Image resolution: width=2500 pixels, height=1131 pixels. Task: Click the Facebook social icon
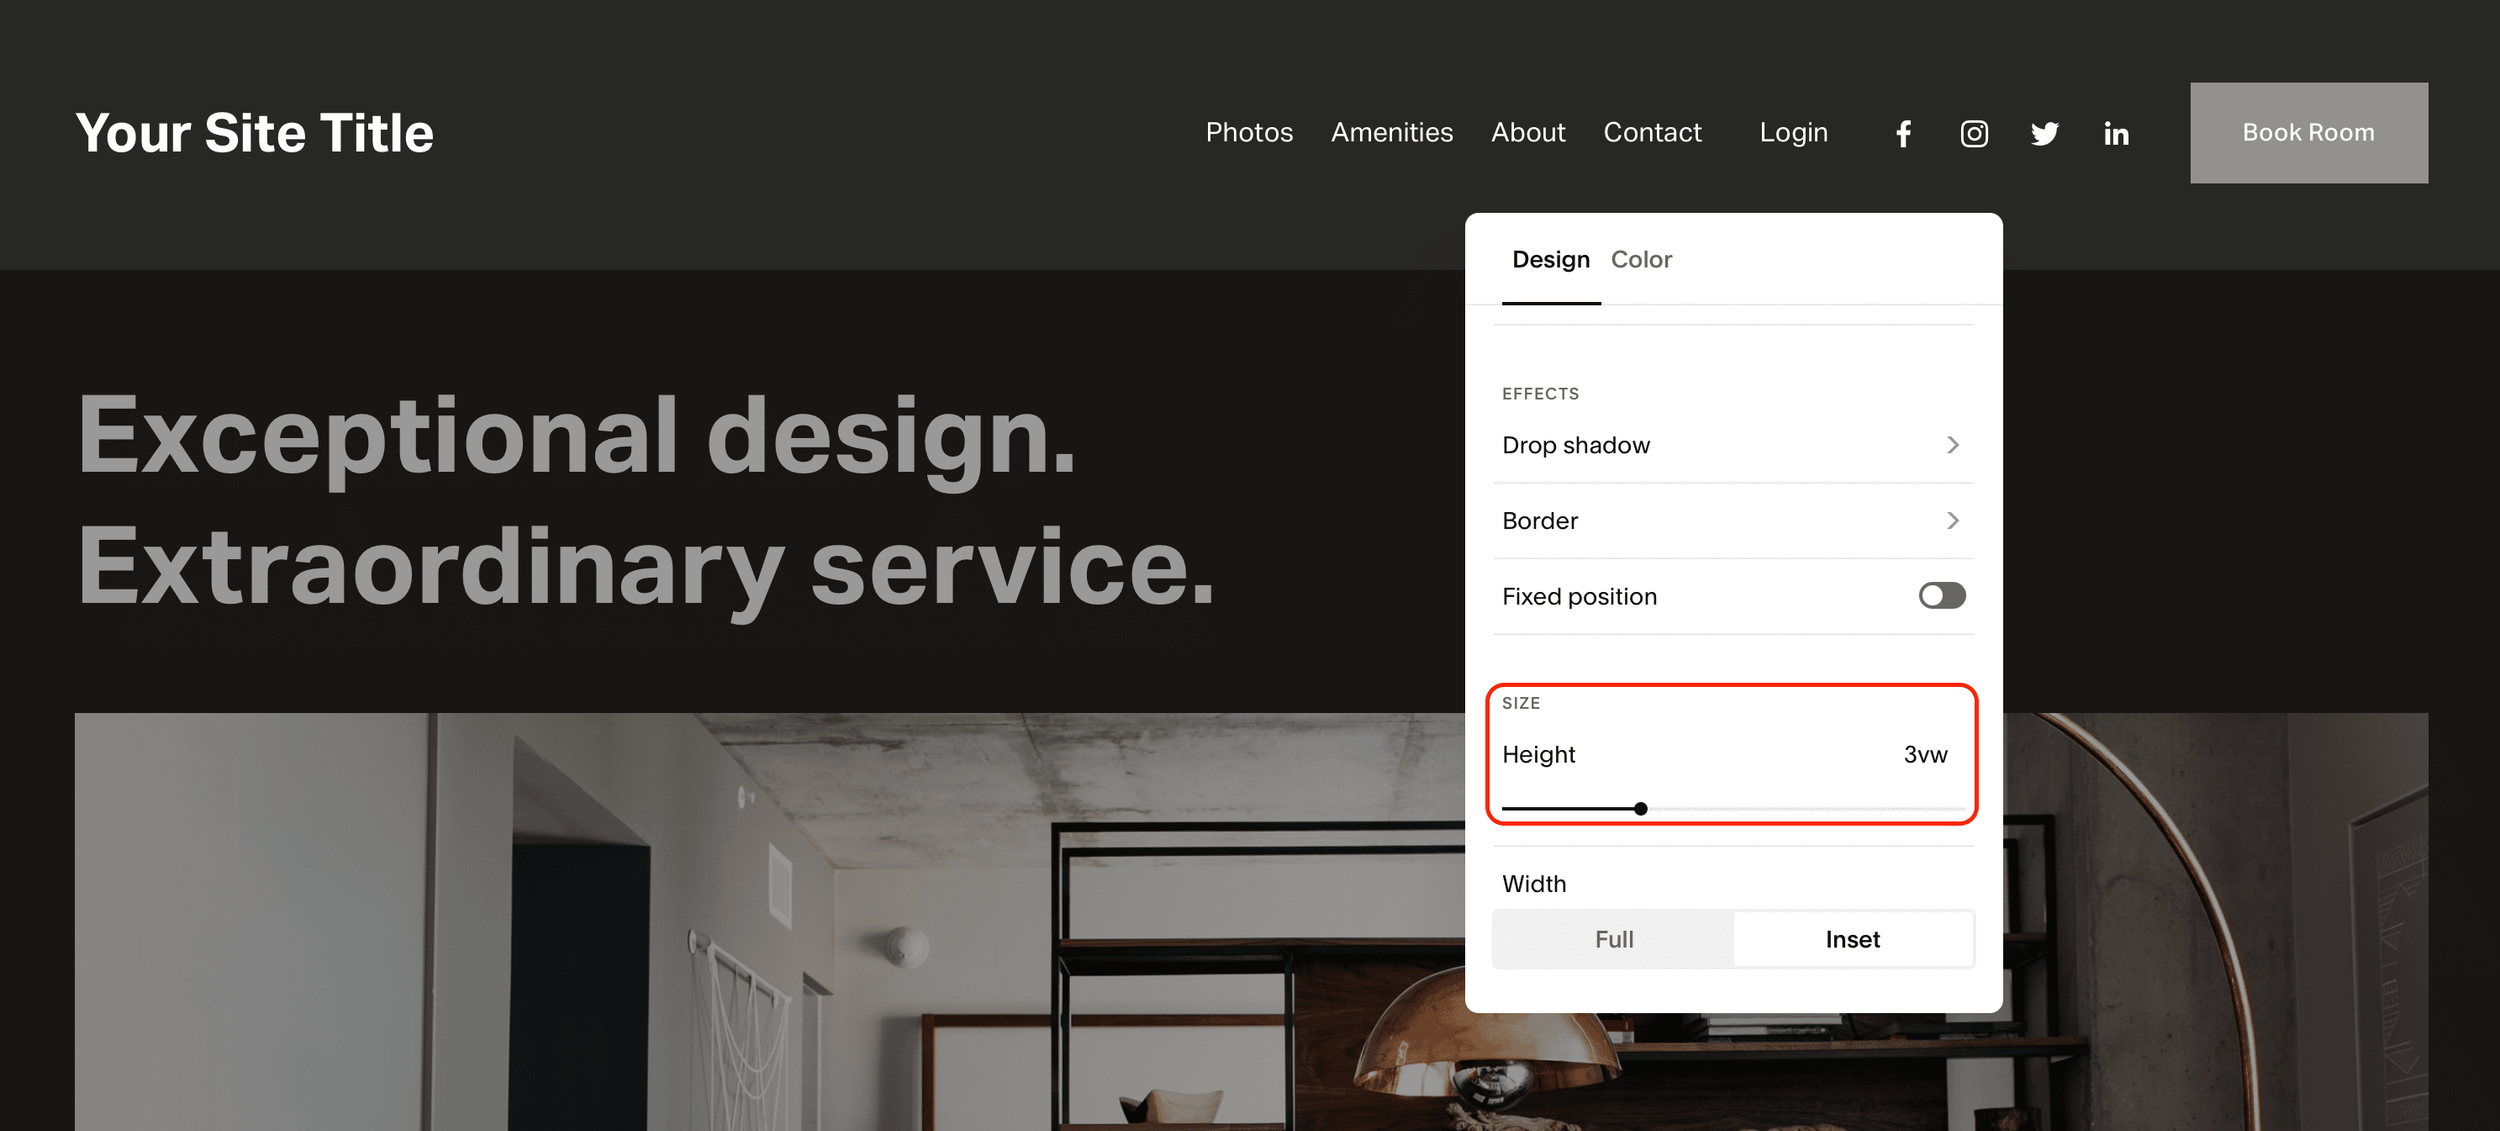(x=1903, y=133)
